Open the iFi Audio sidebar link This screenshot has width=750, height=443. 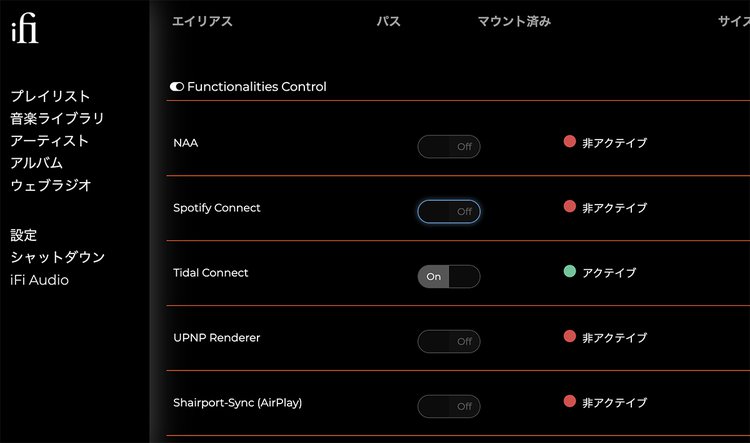point(40,280)
